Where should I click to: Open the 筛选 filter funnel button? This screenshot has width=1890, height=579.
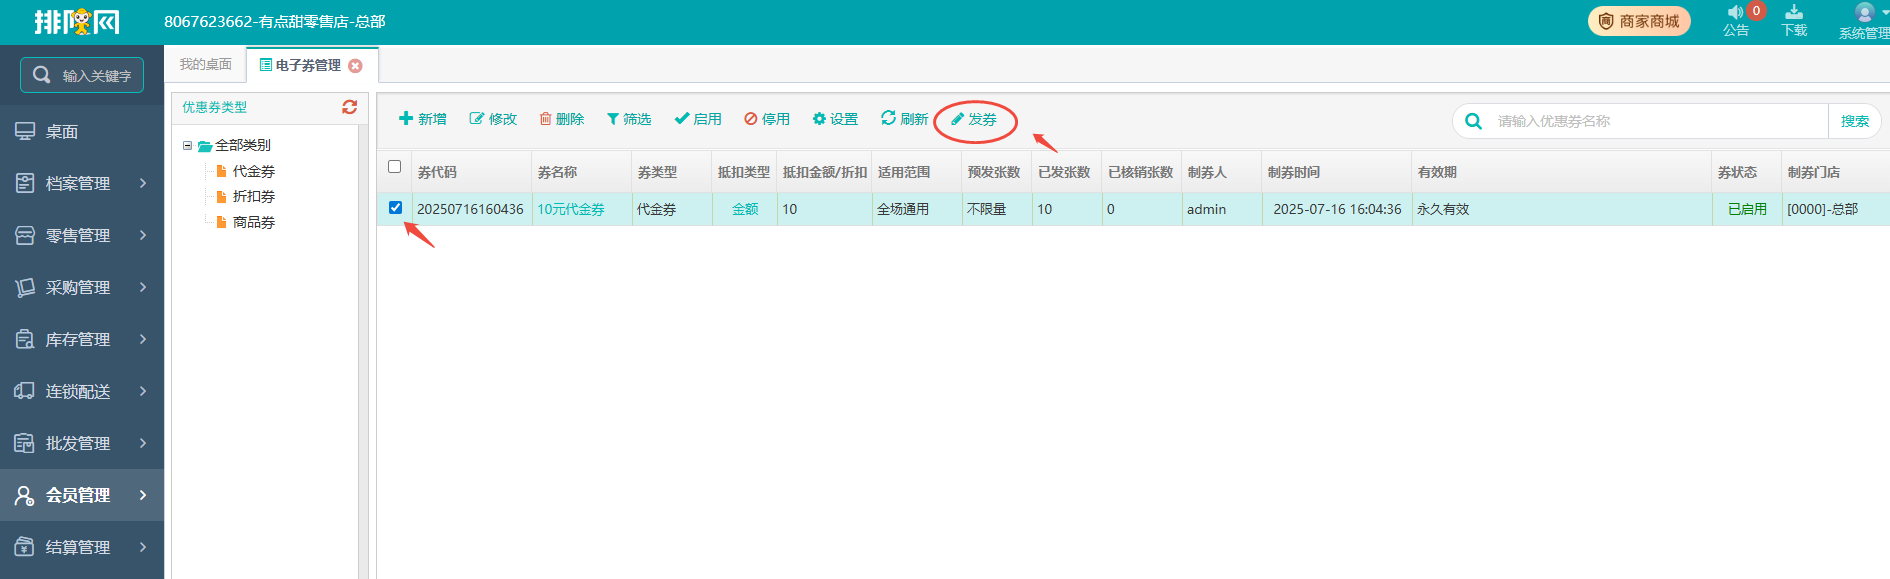coord(629,119)
